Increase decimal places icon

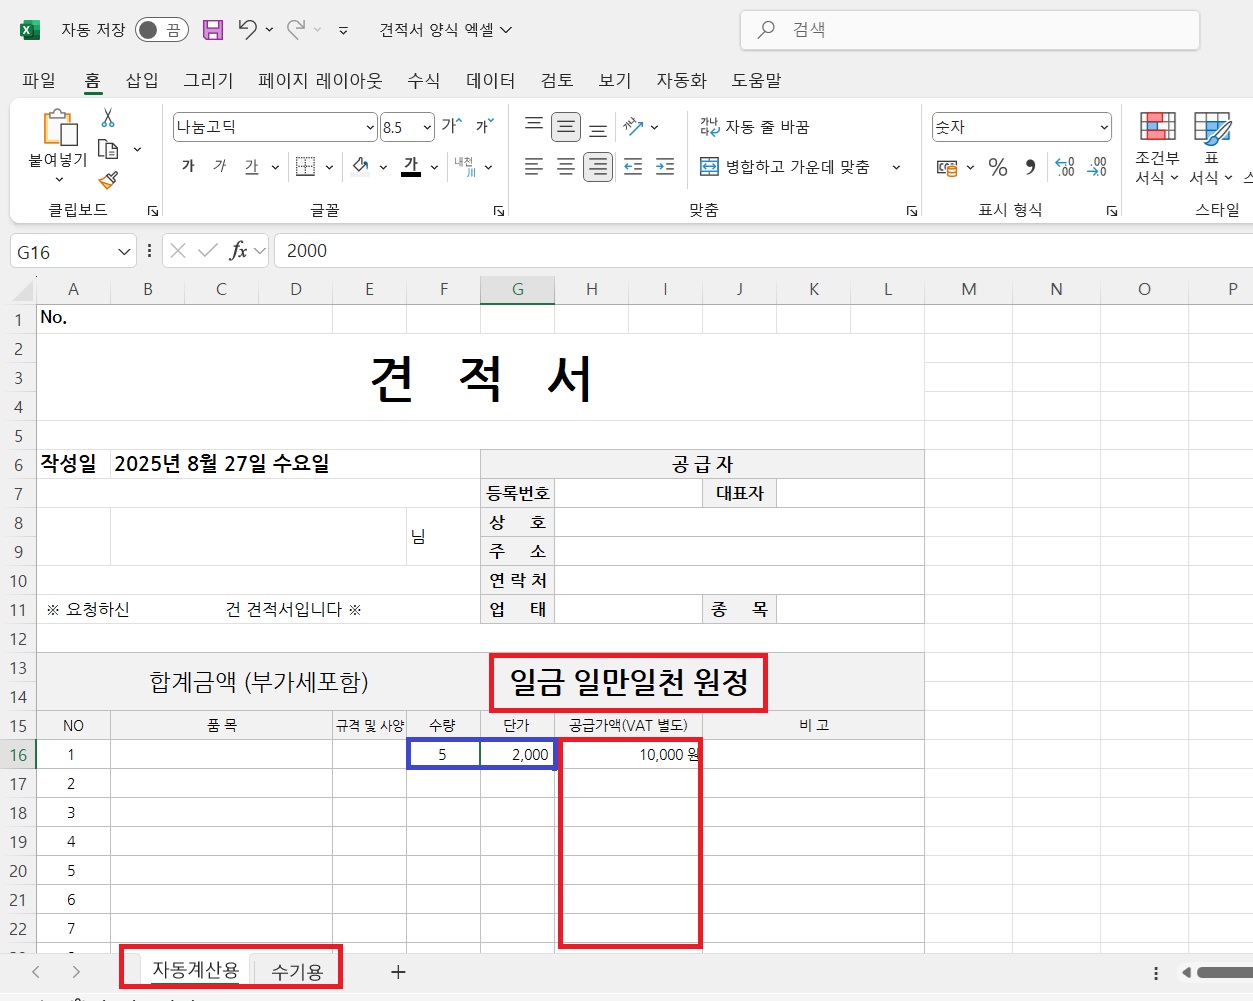(x=1065, y=167)
